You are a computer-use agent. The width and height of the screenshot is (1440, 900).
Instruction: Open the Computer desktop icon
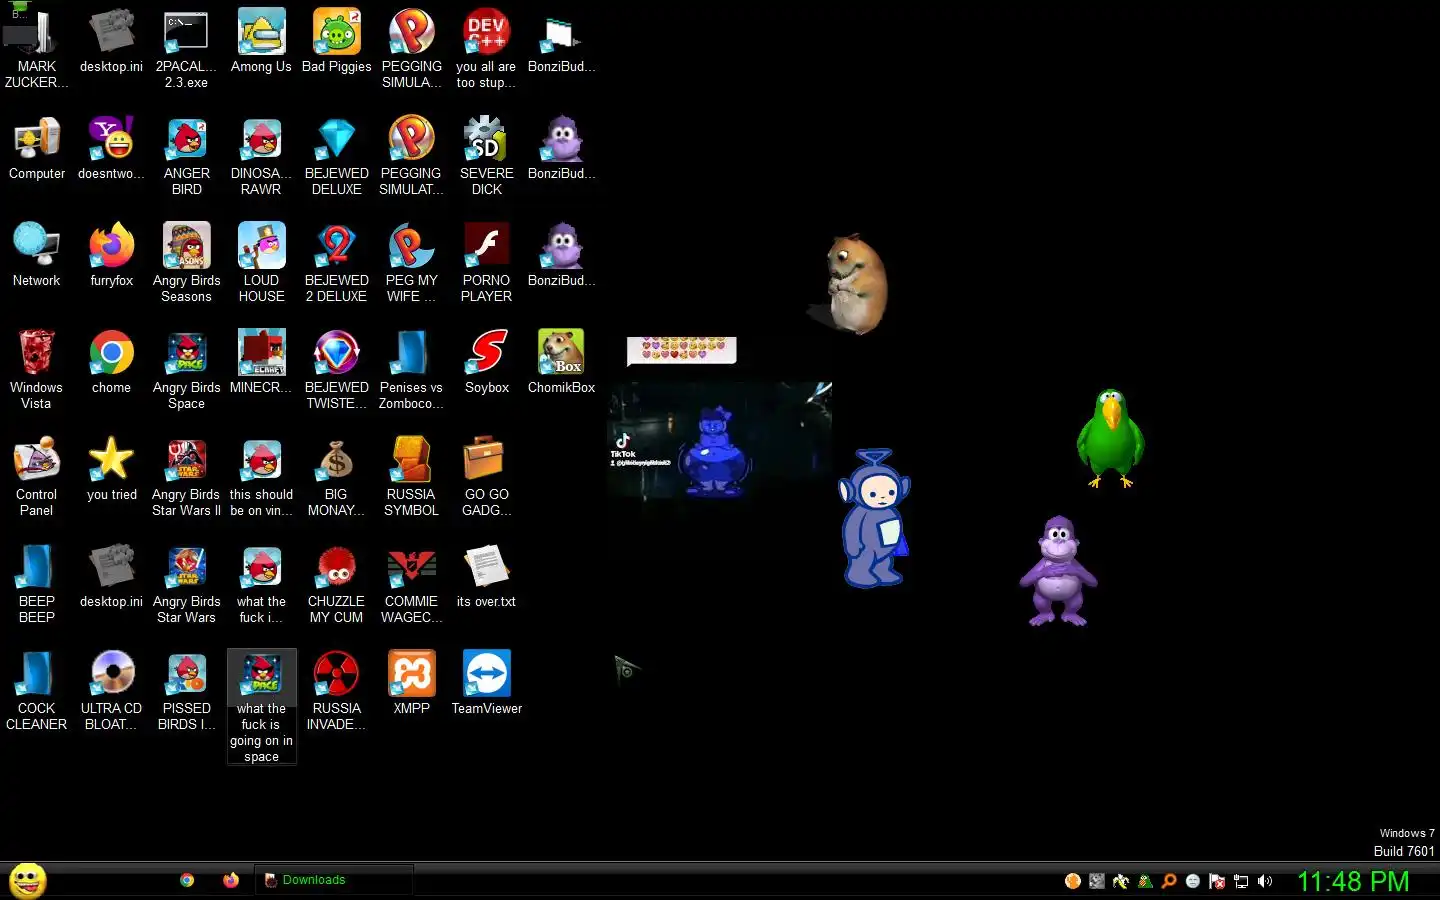pyautogui.click(x=37, y=149)
